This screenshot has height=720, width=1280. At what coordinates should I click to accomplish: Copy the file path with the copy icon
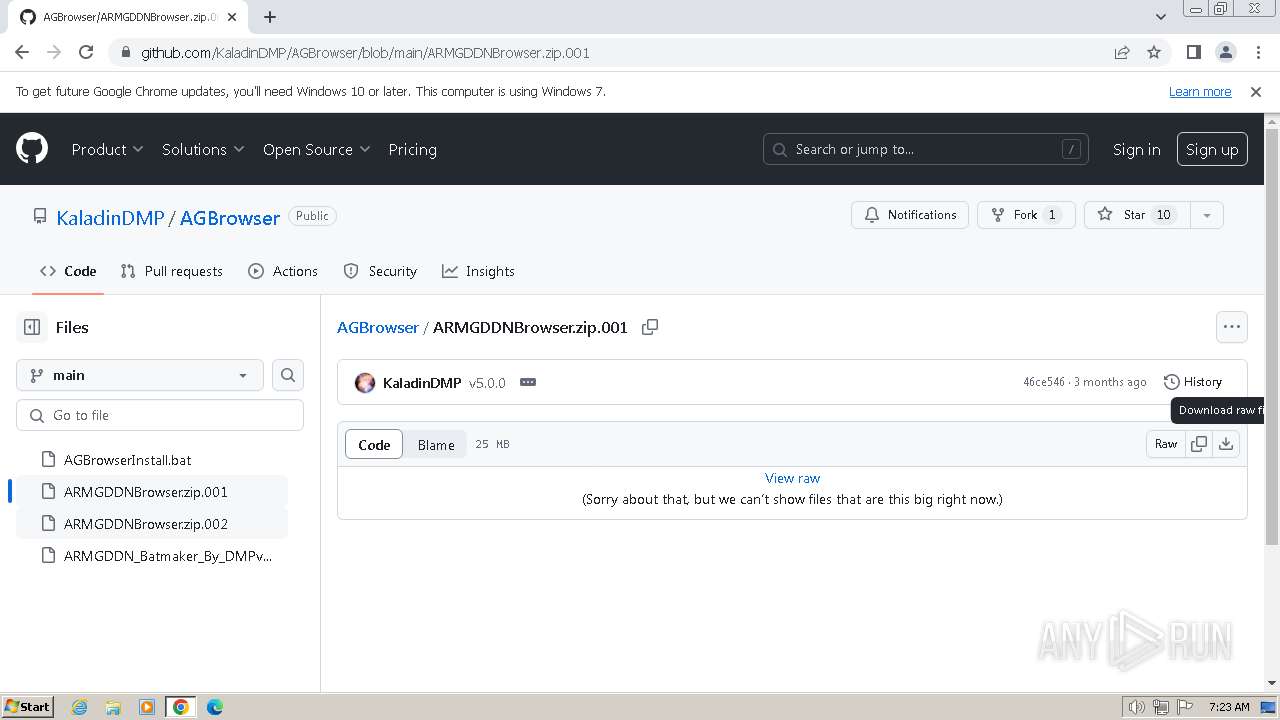point(650,327)
